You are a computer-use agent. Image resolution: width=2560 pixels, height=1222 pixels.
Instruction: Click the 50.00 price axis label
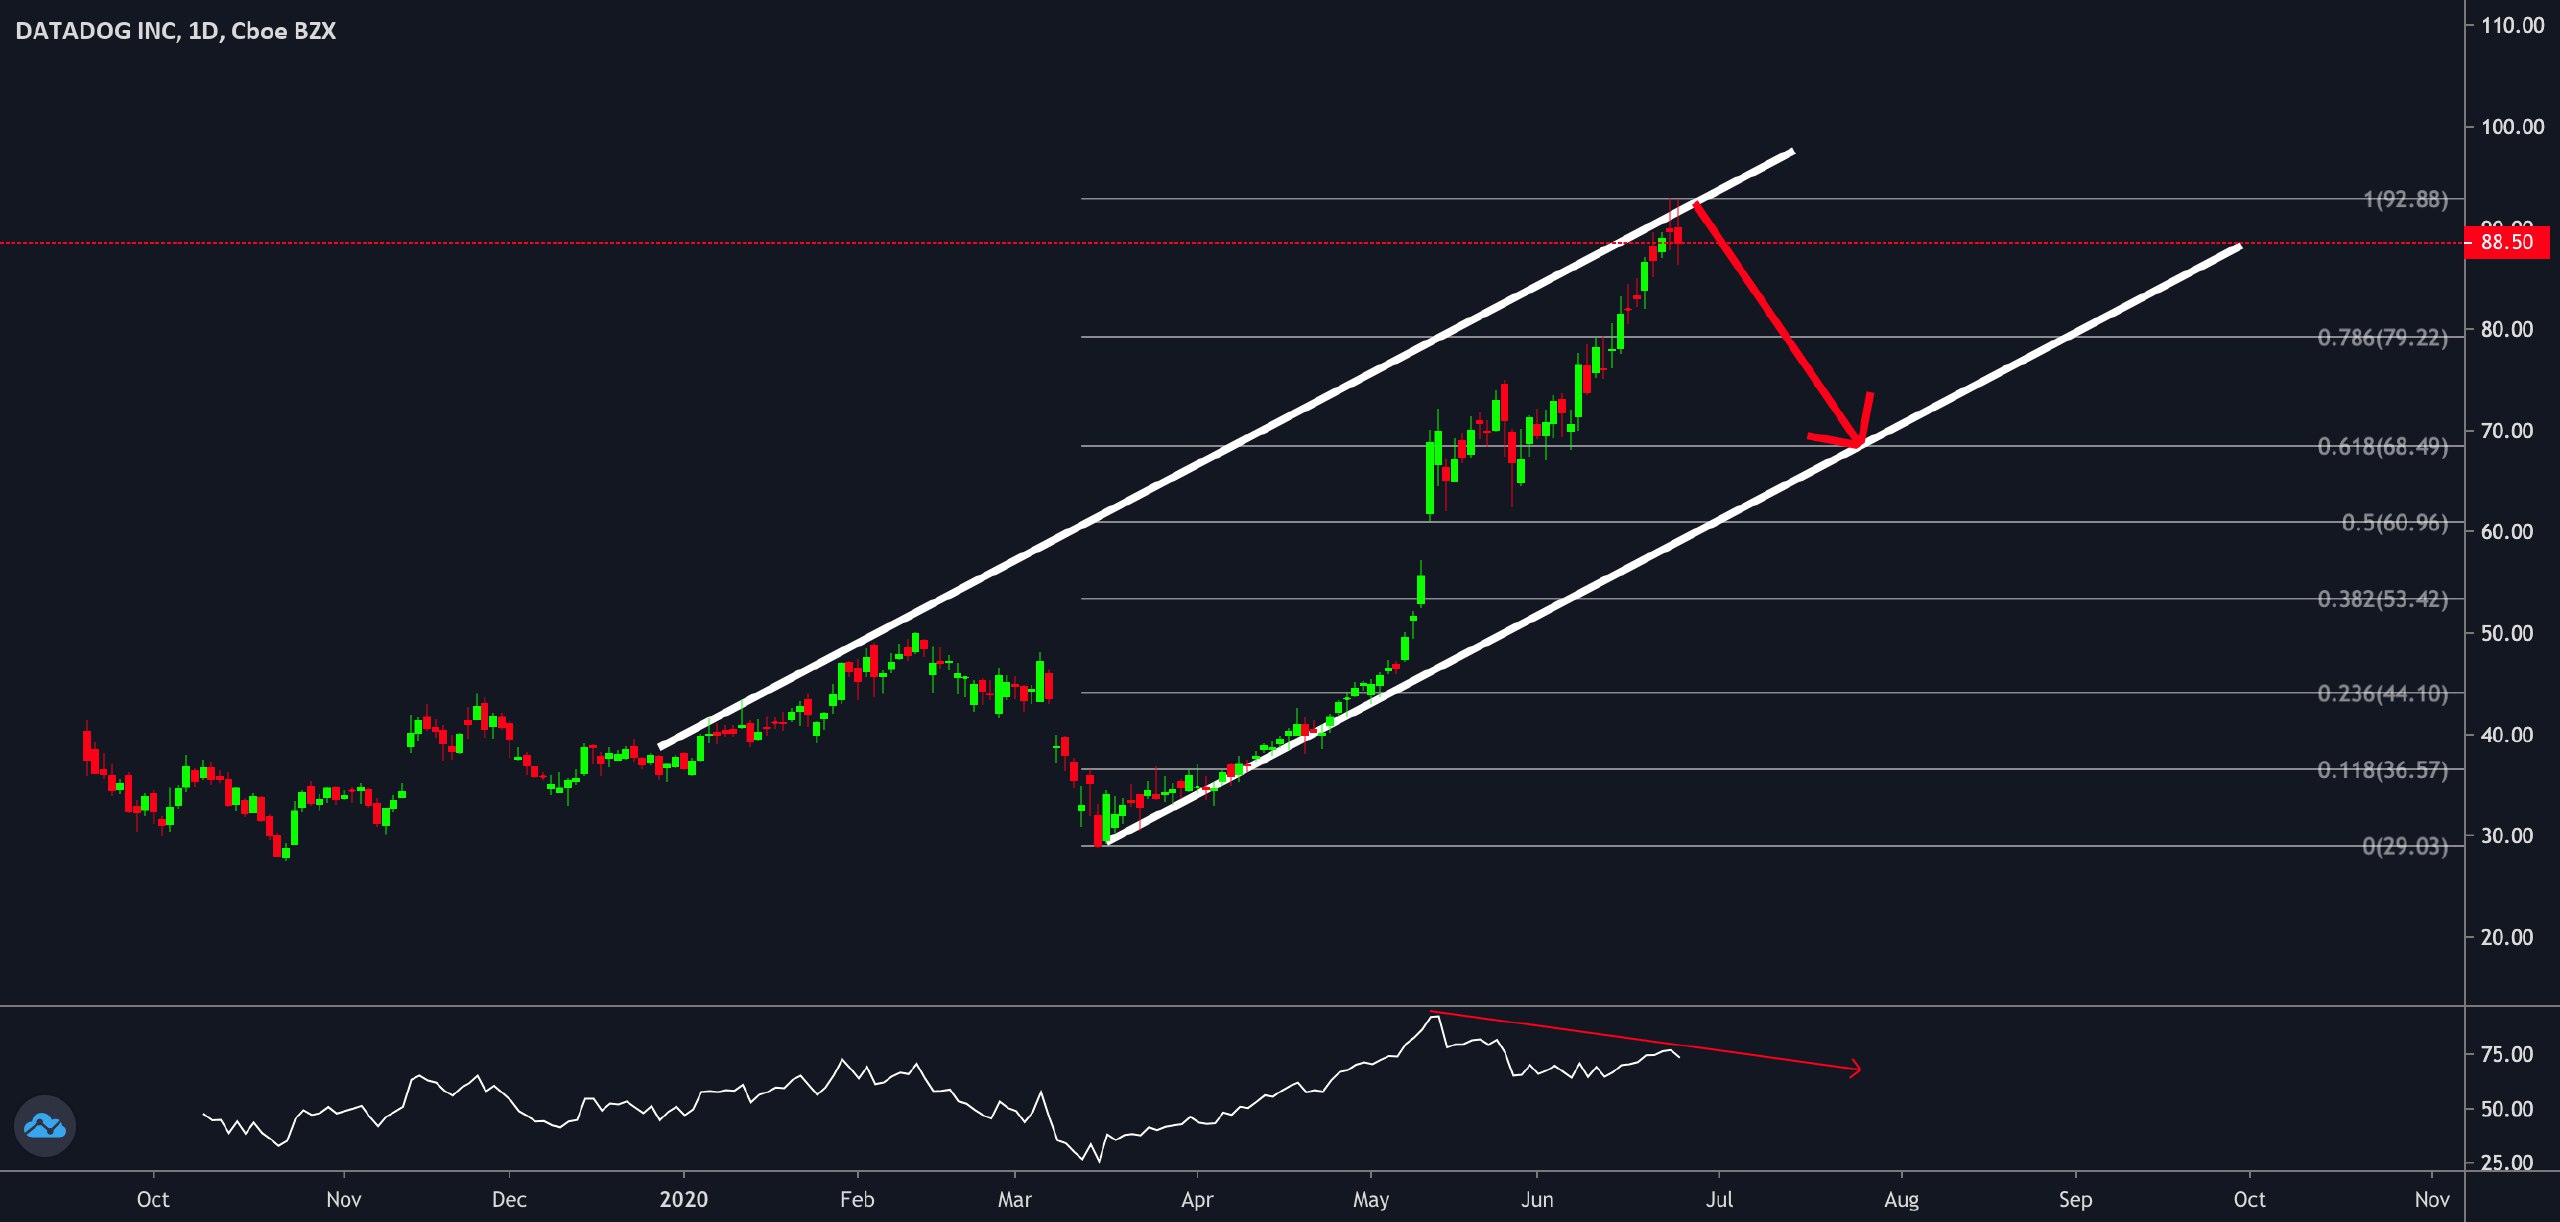click(x=2507, y=633)
